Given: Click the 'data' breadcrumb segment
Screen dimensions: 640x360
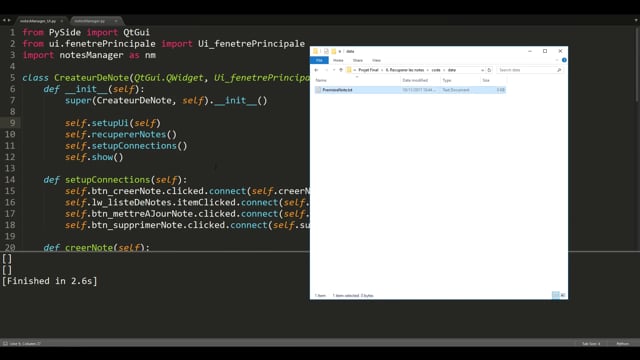Looking at the screenshot, I should coord(451,70).
